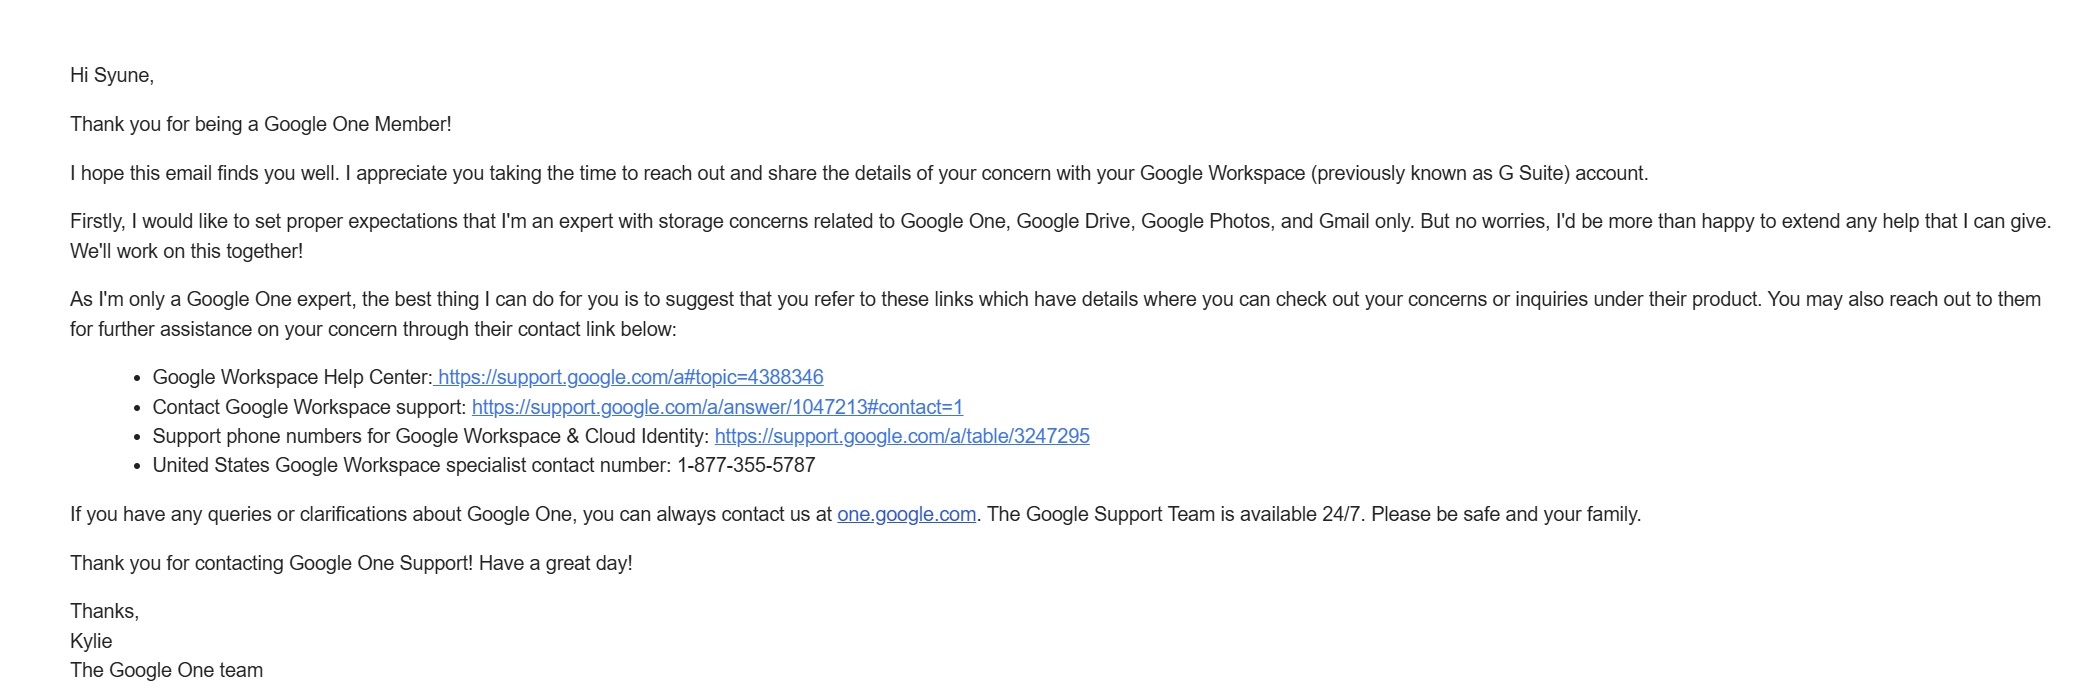This screenshot has width=2095, height=699.
Task: Click the "I hope this email finds you well" sentence
Action: tap(204, 173)
